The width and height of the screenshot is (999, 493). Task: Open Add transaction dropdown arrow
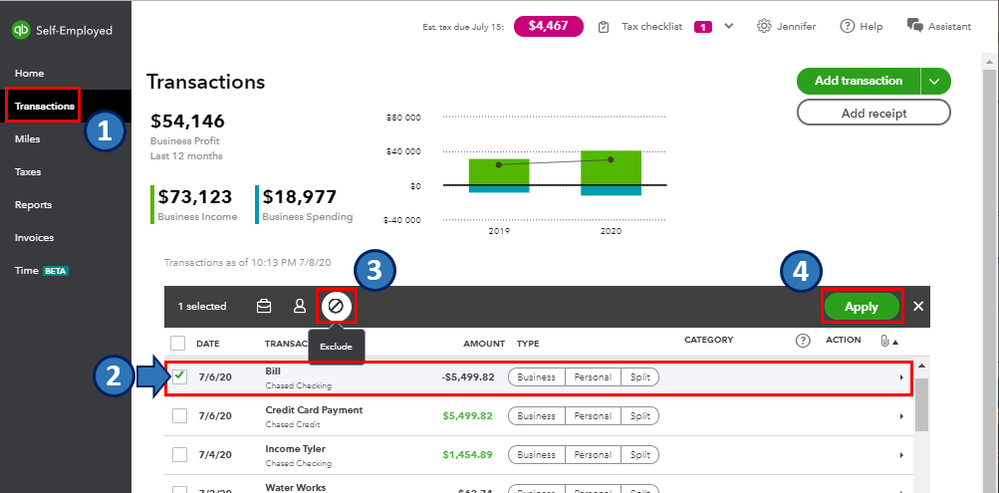pos(935,81)
